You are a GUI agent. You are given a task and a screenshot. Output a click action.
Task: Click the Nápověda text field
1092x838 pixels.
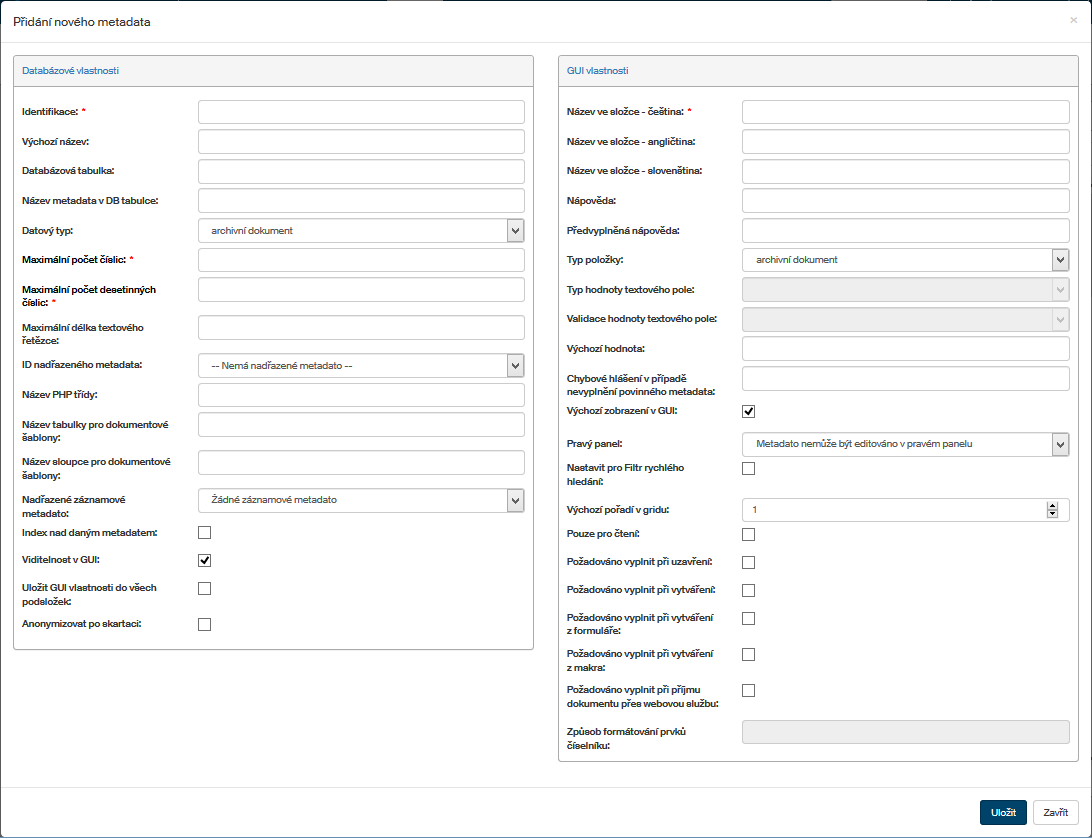pyautogui.click(x=905, y=201)
